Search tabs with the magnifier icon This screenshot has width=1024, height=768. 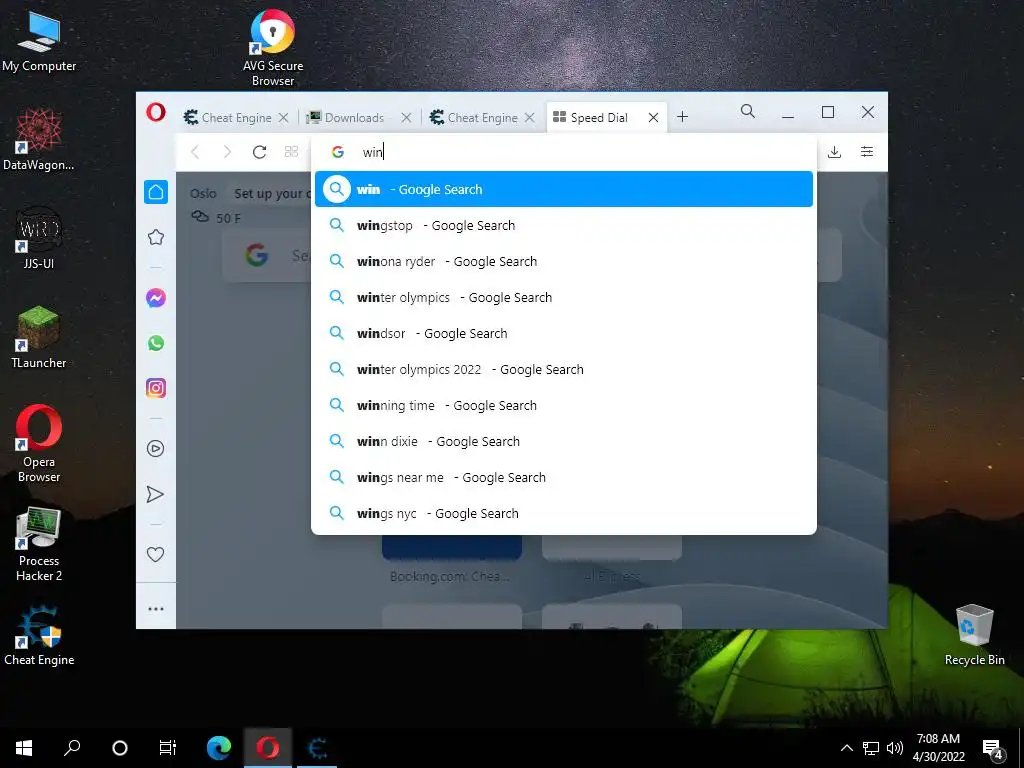point(748,112)
